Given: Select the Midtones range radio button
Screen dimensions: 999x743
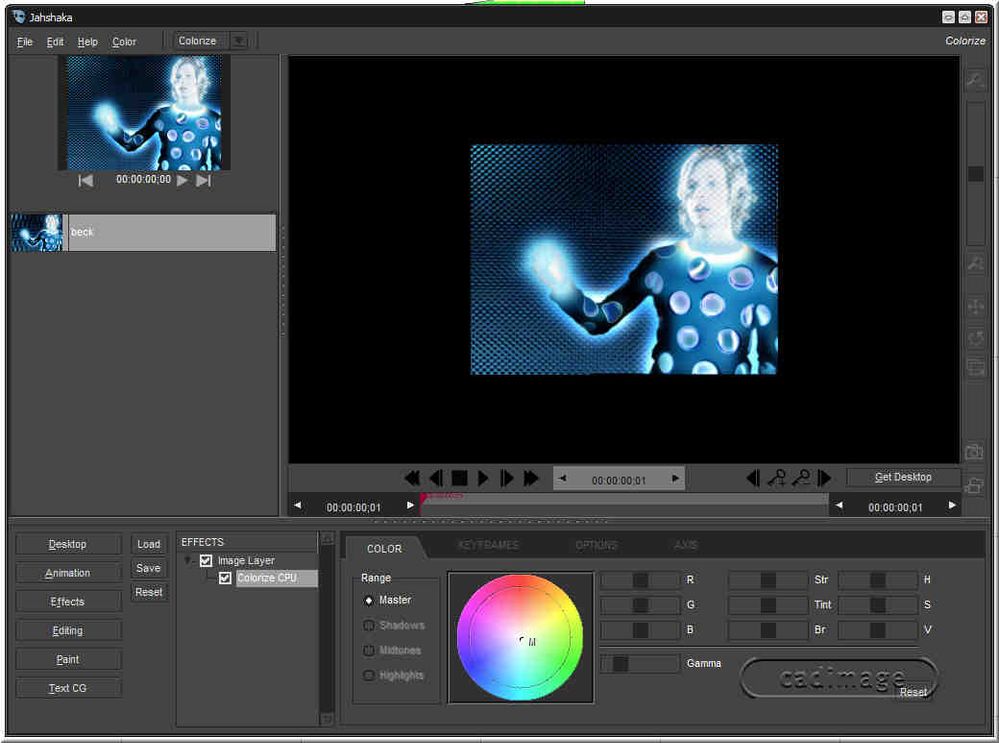Looking at the screenshot, I should (x=368, y=650).
